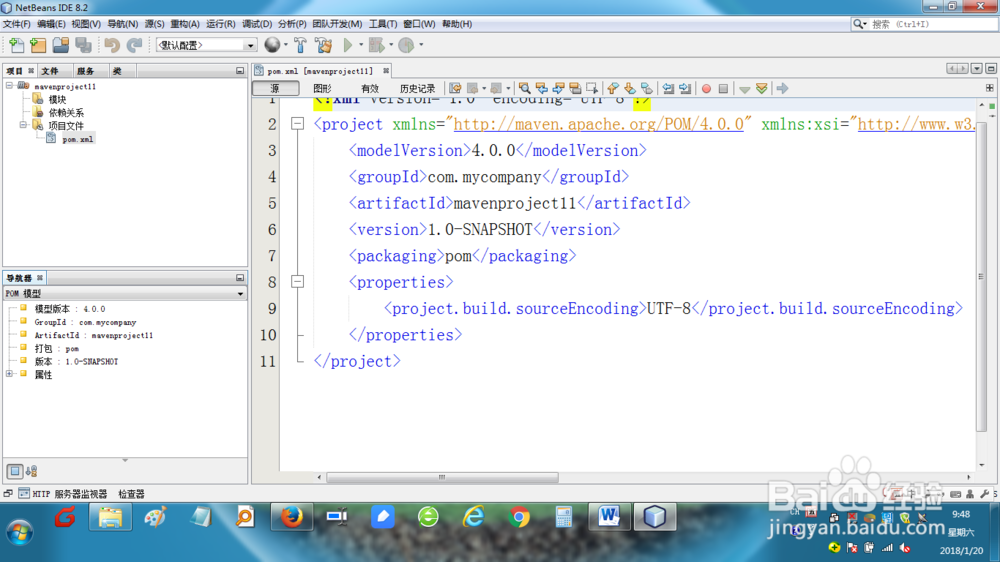Open dropdown arrow beside Debug Project
This screenshot has height=562, width=1000.
391,45
